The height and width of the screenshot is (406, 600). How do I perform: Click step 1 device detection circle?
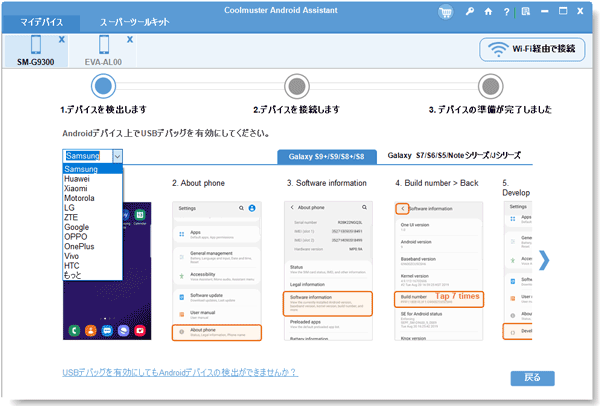103,86
